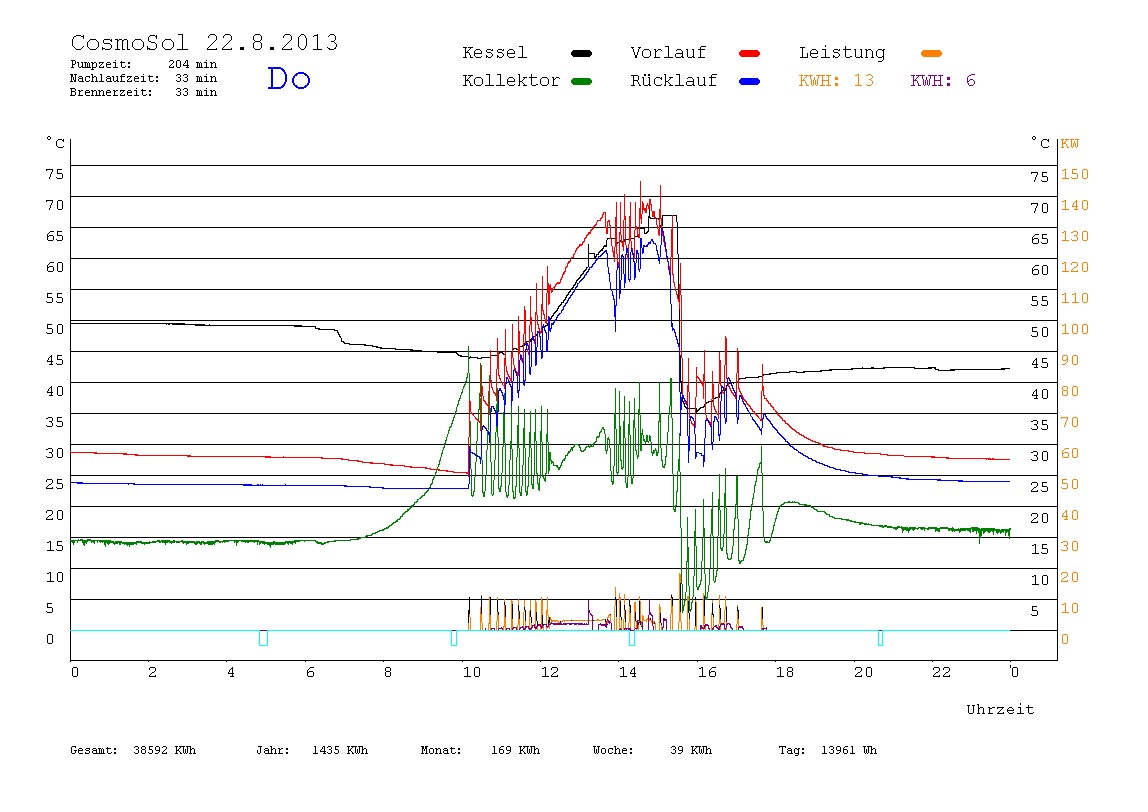Click the black Kessel legend swatch
This screenshot has width=1148, height=812.
[581, 53]
